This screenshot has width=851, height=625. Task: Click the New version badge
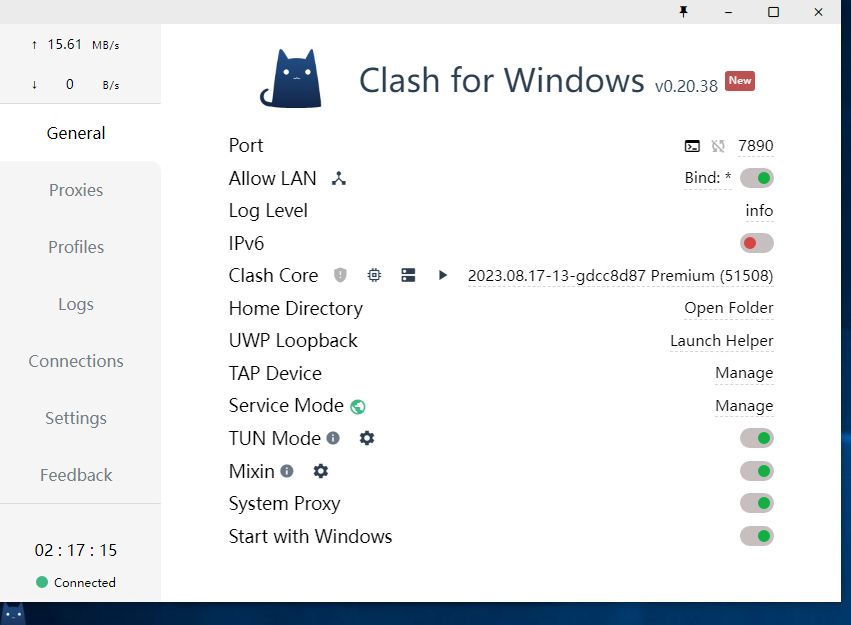pos(740,81)
